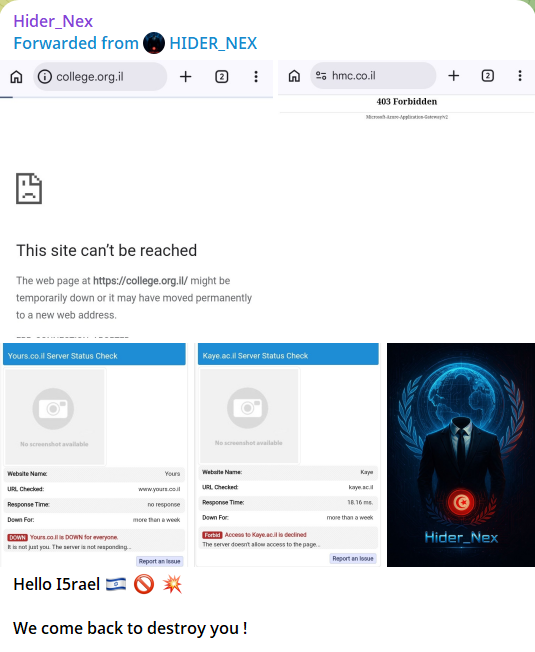This screenshot has width=535, height=652.
Task: Open the tab switcher in college.org.il browser
Action: coord(222,77)
